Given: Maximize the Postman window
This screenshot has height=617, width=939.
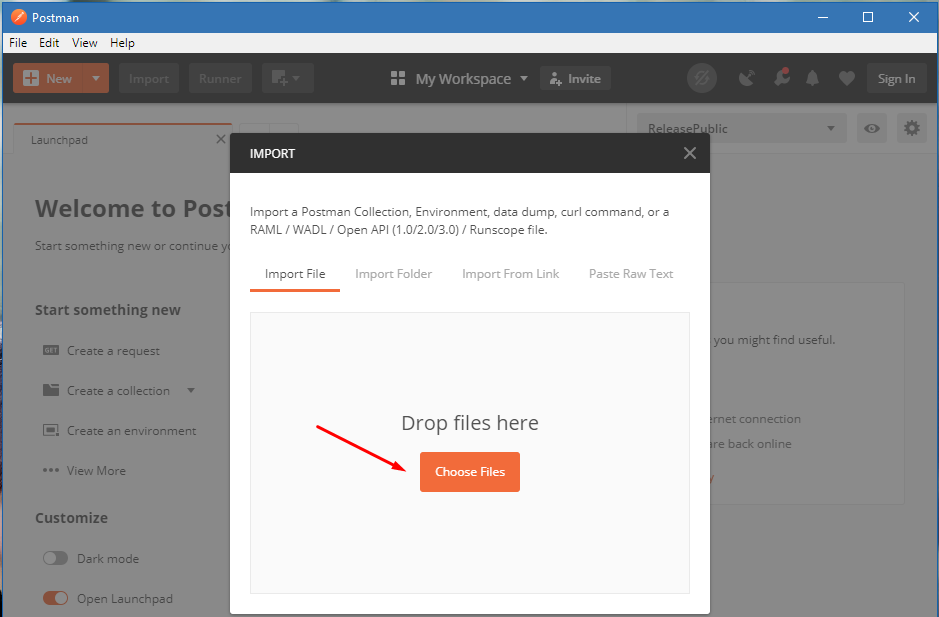Looking at the screenshot, I should point(868,17).
